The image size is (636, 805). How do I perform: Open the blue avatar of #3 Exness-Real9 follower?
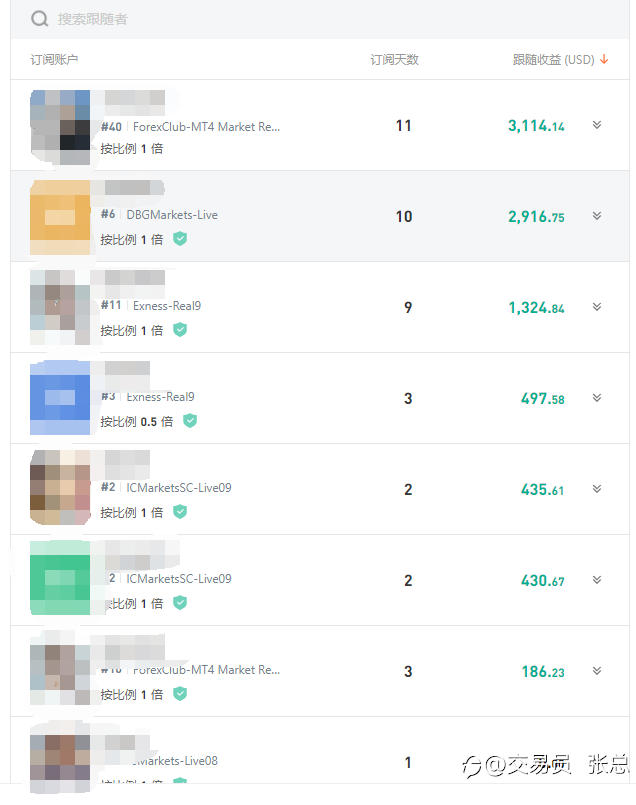pyautogui.click(x=60, y=398)
